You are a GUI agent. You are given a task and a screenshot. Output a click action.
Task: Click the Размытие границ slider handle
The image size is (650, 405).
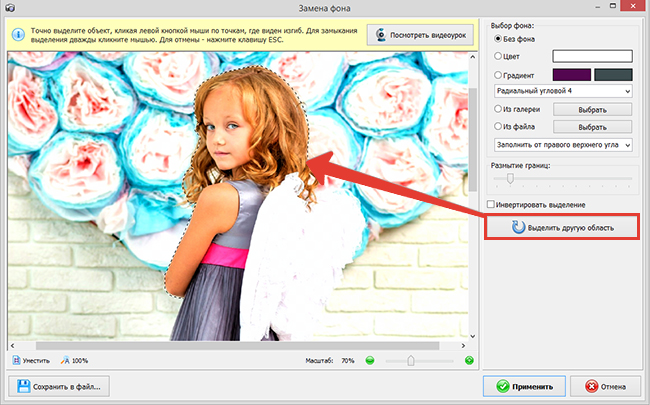(x=510, y=178)
